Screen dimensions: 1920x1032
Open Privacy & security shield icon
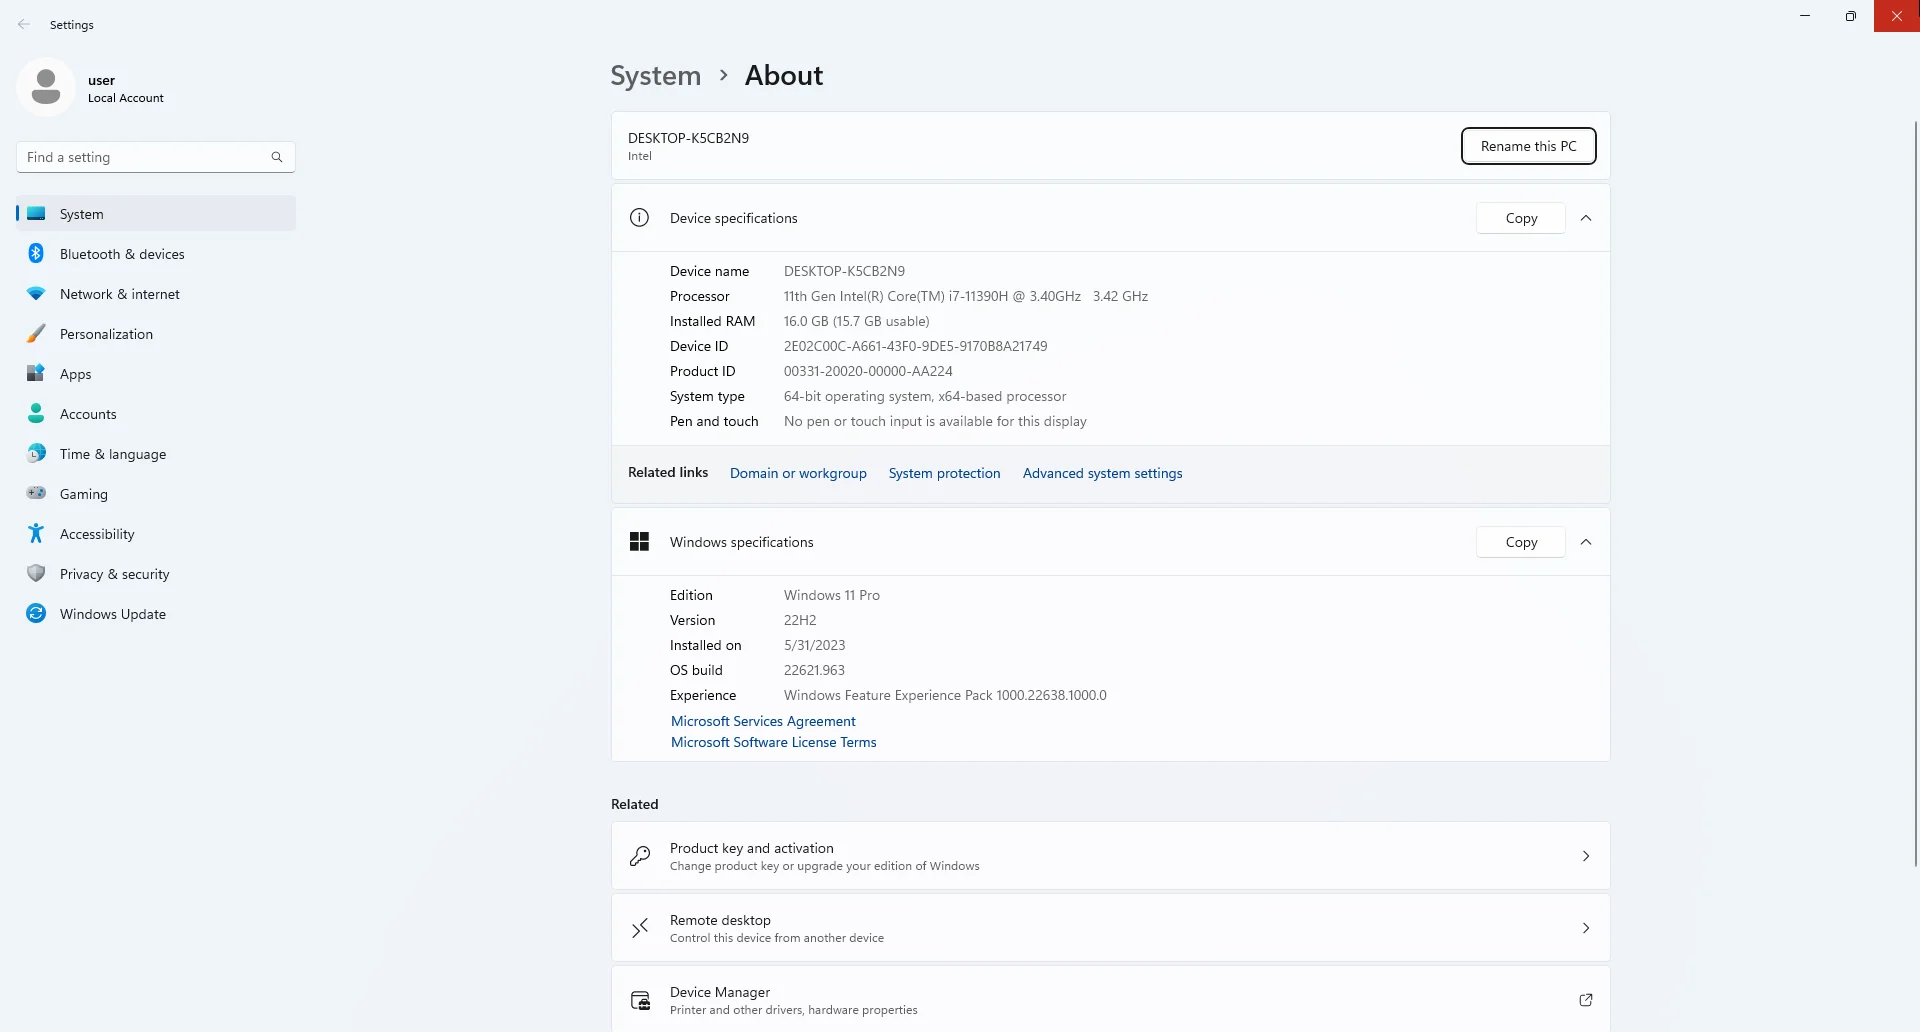point(36,574)
